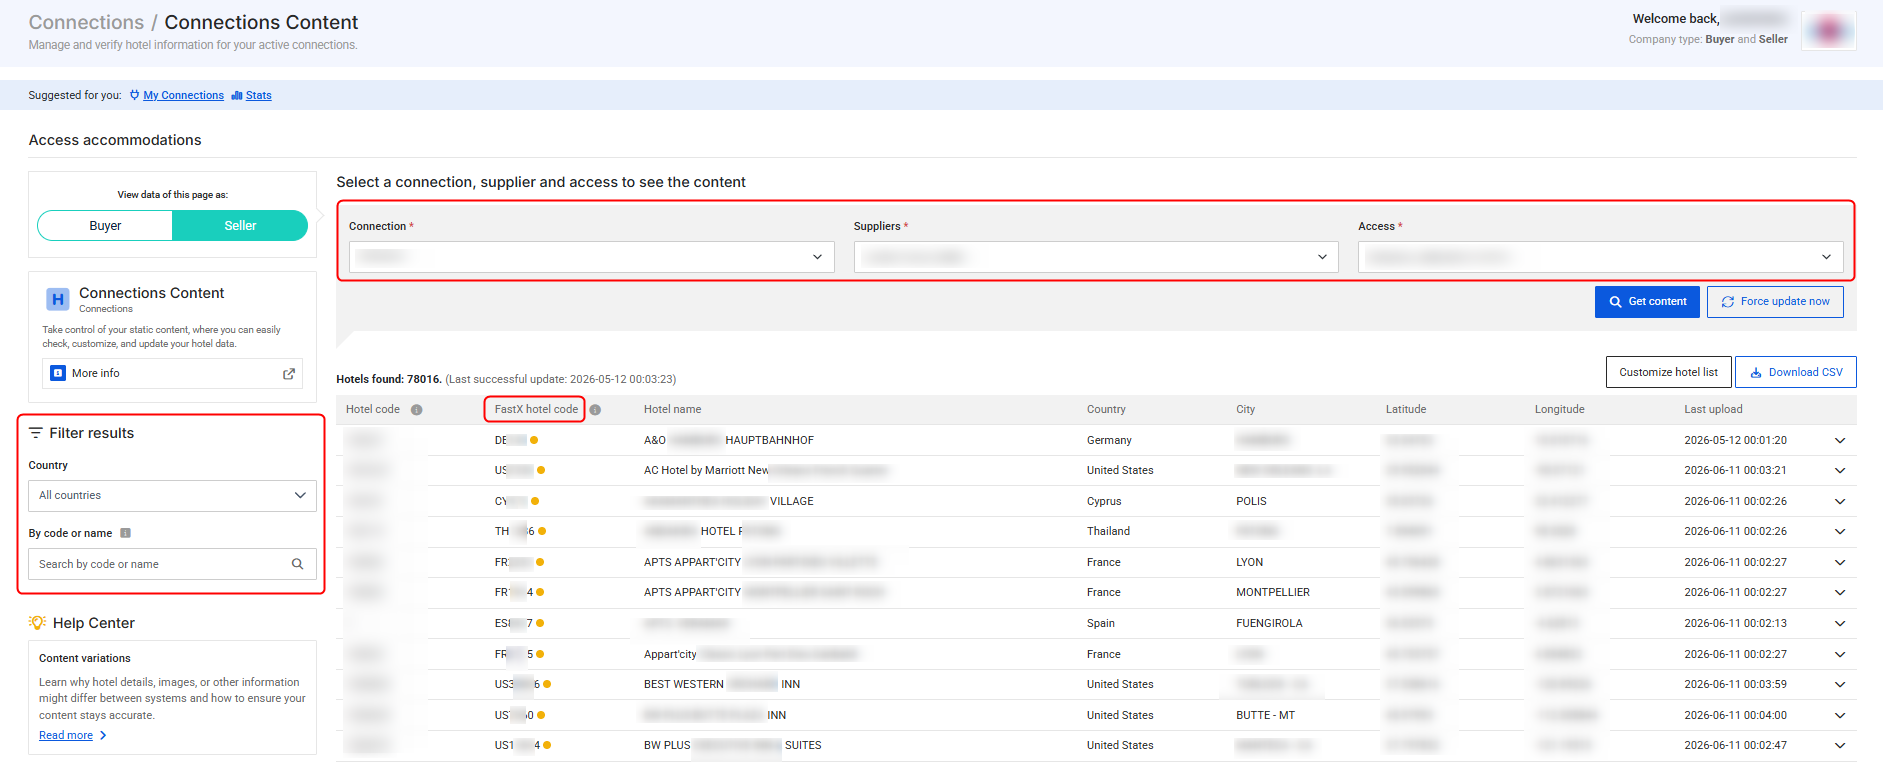Click the Longitude column header
1883x768 pixels.
tap(1560, 410)
